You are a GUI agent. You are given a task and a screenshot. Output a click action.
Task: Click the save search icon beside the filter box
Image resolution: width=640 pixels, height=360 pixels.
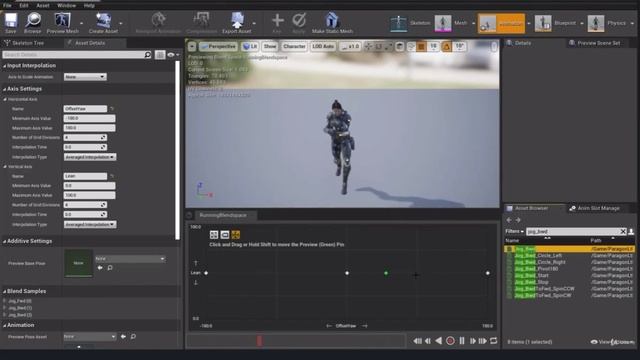pos(631,231)
